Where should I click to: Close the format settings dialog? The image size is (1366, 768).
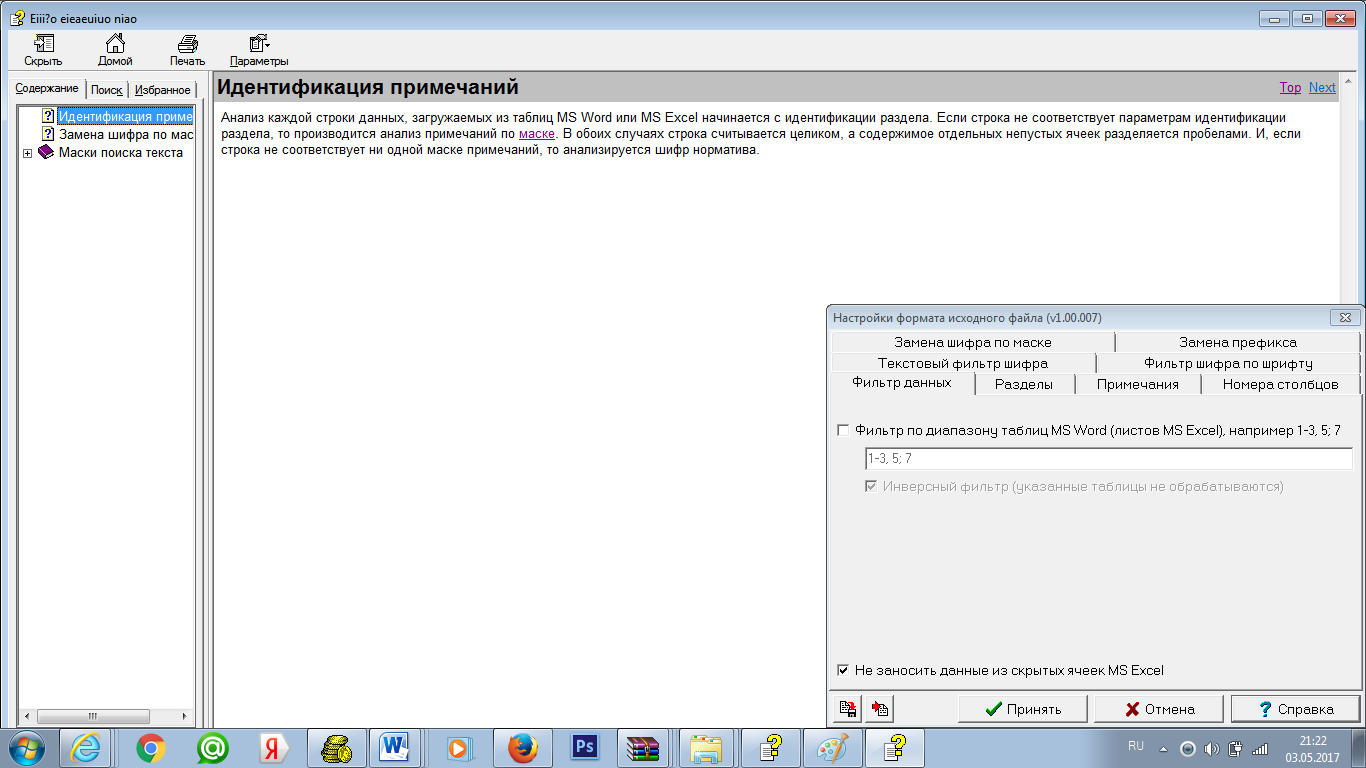(x=1345, y=317)
